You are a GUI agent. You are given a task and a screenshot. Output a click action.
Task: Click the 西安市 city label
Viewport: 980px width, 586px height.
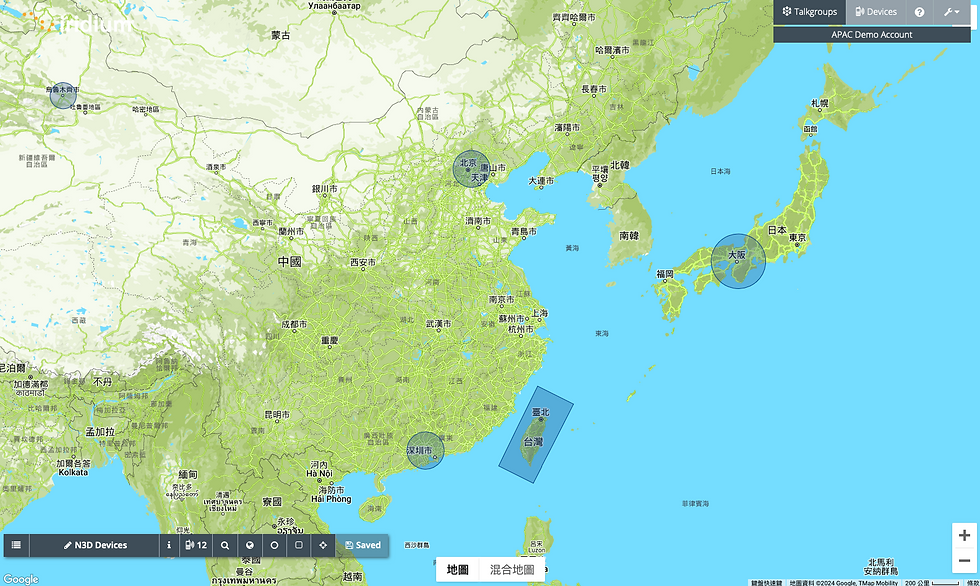point(363,263)
